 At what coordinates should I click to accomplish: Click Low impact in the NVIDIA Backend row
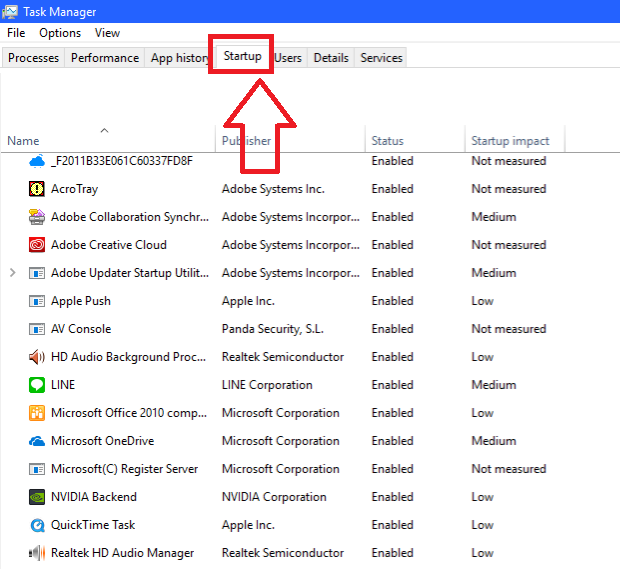[x=482, y=497]
